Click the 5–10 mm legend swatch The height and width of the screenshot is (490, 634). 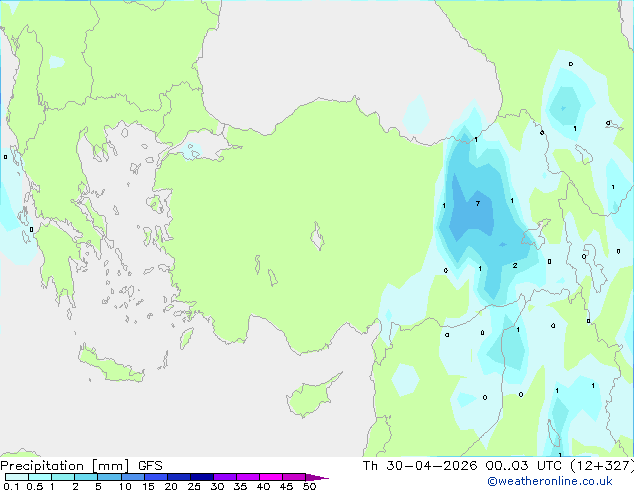pos(109,477)
